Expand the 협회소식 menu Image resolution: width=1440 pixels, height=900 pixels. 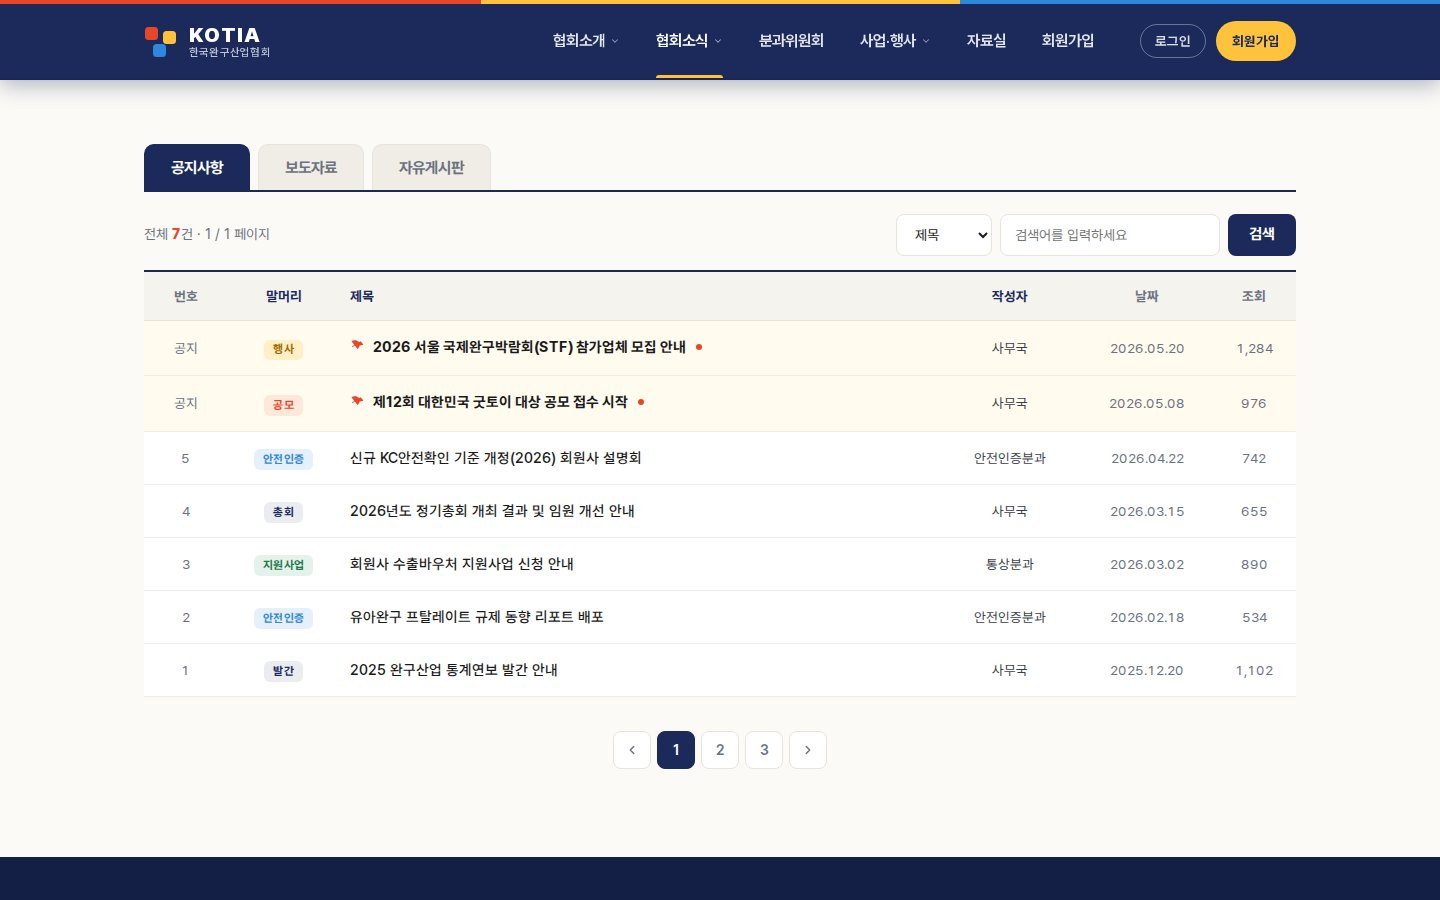(689, 41)
